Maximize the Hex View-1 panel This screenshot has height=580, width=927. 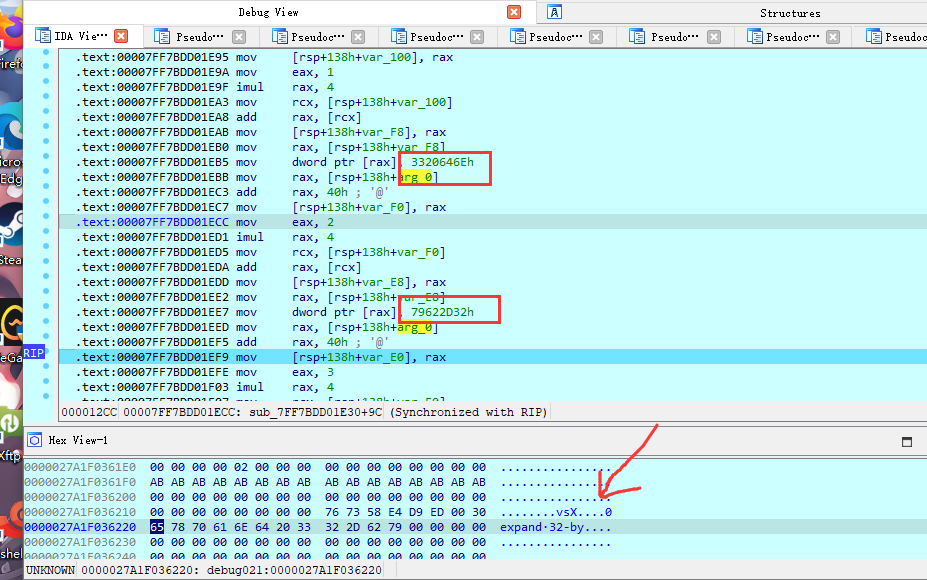click(x=907, y=441)
